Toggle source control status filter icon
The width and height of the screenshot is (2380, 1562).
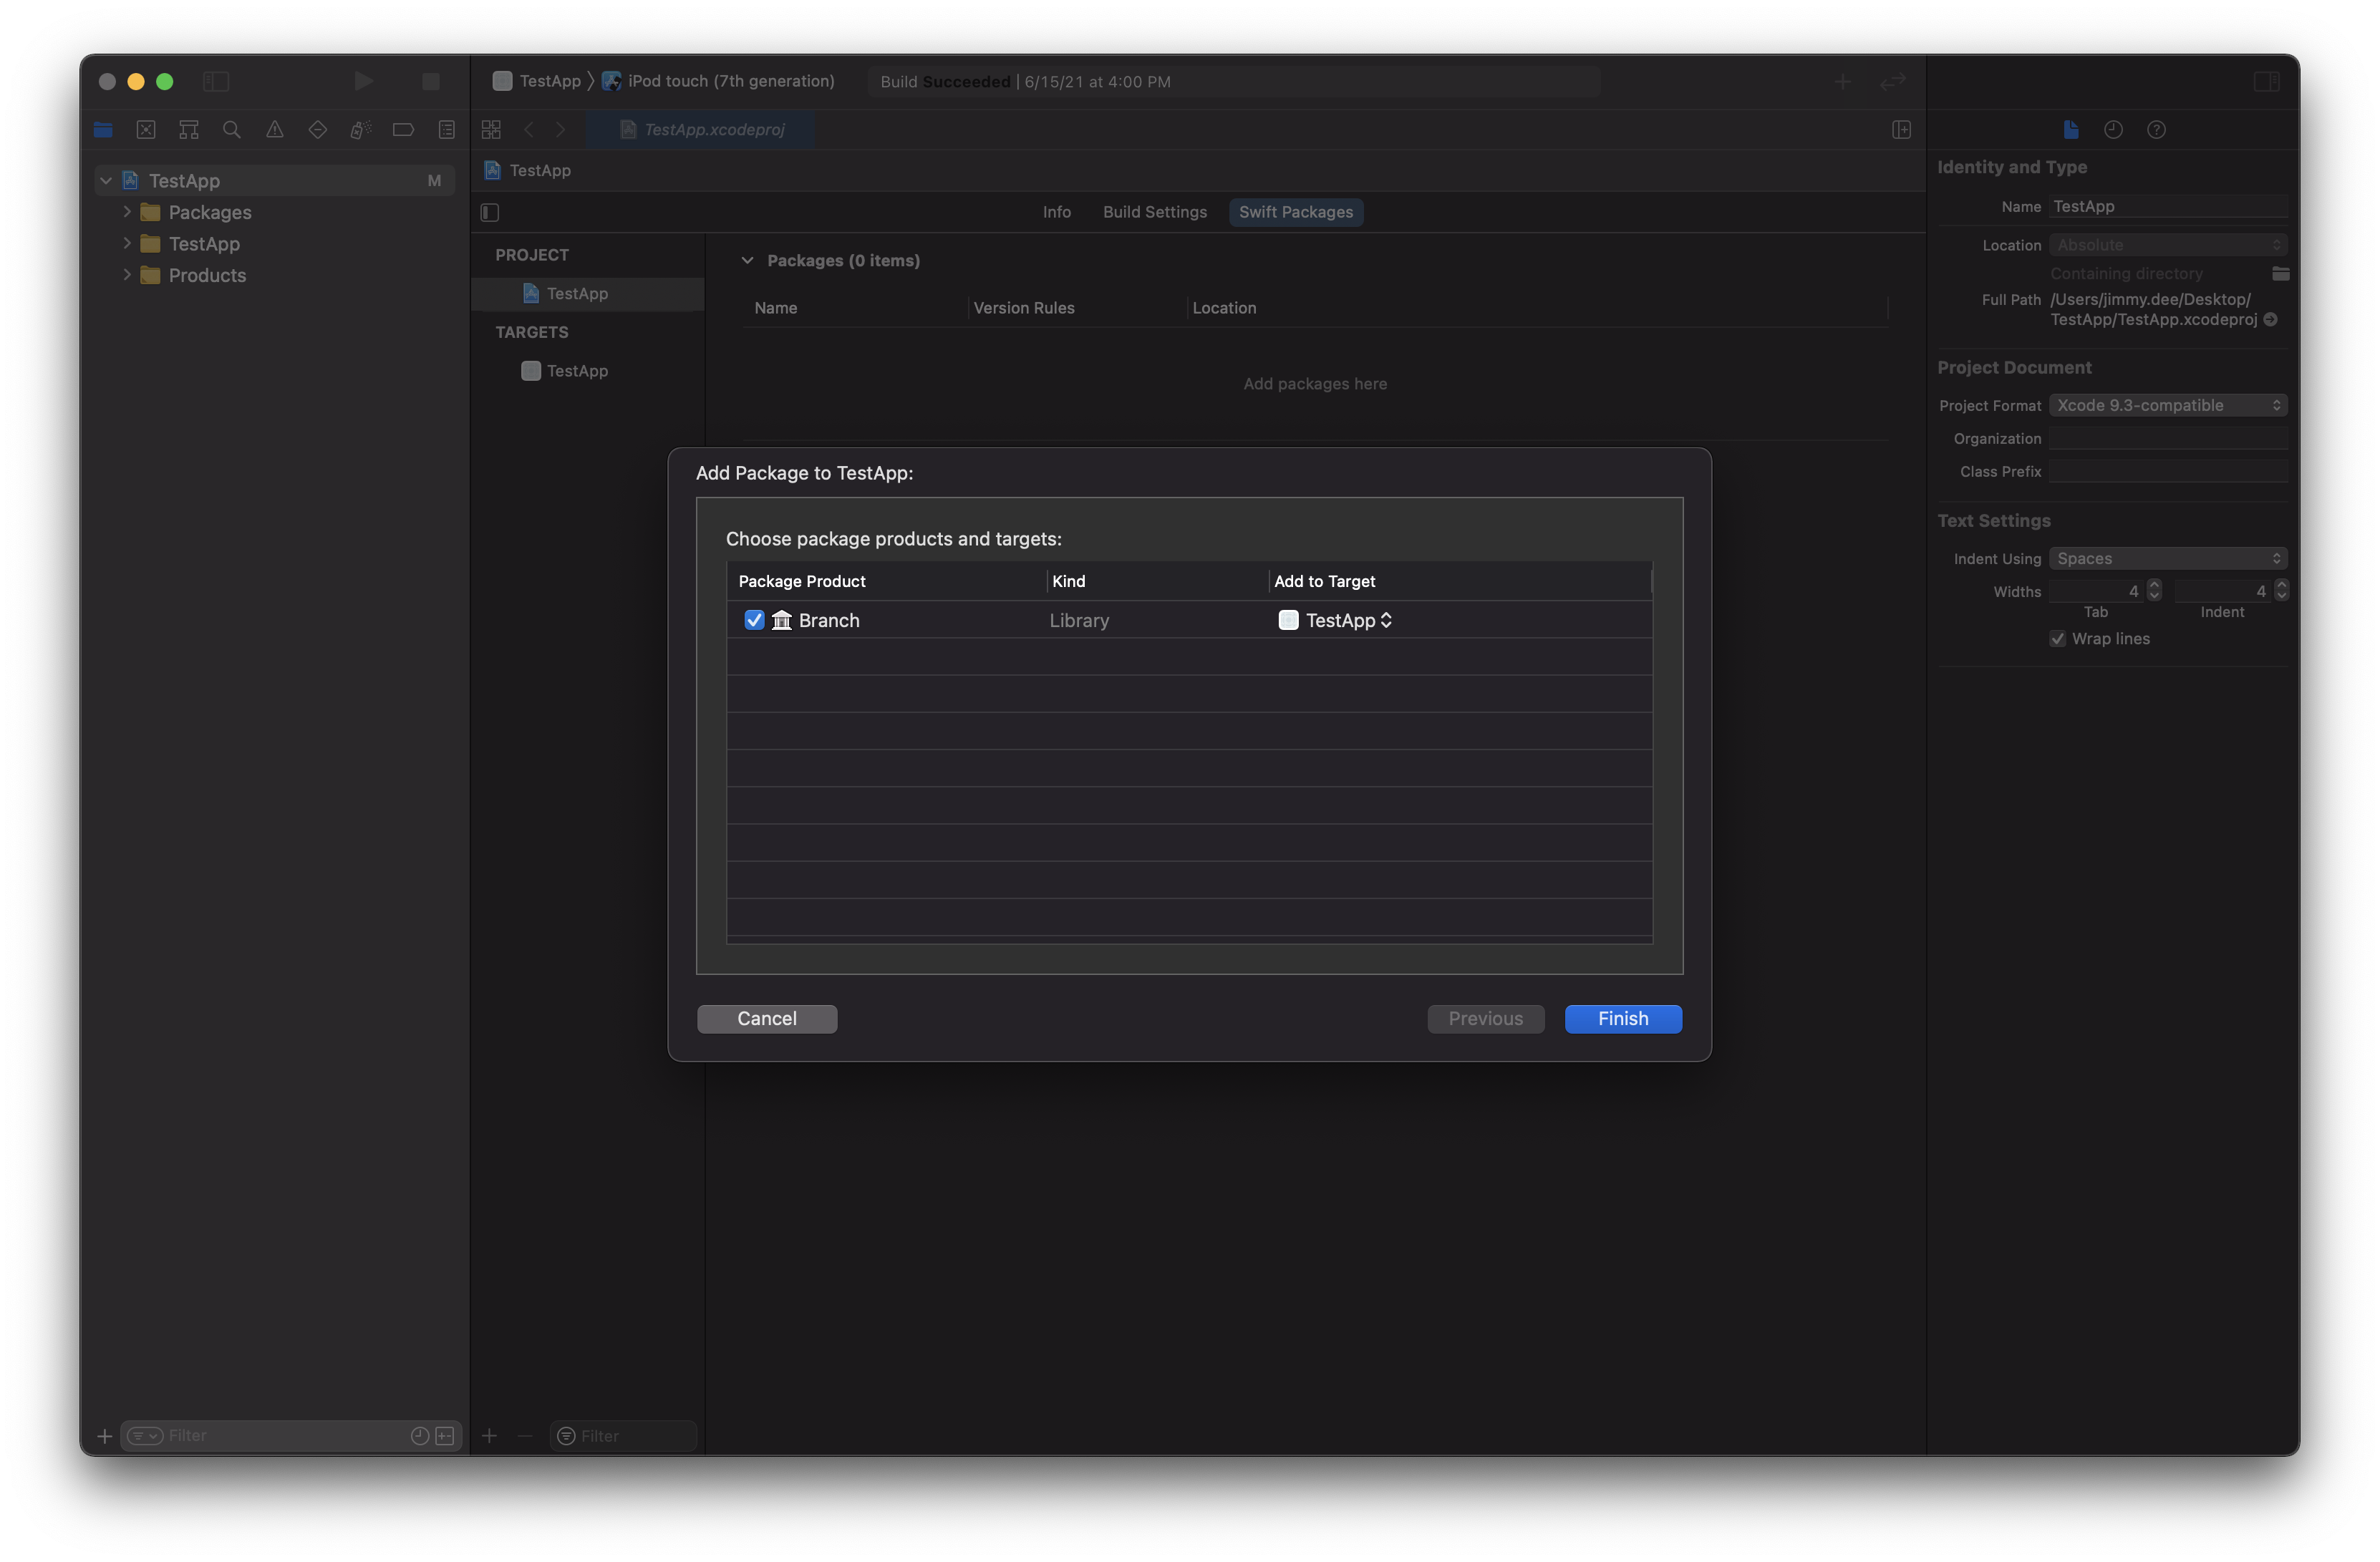[x=445, y=1436]
